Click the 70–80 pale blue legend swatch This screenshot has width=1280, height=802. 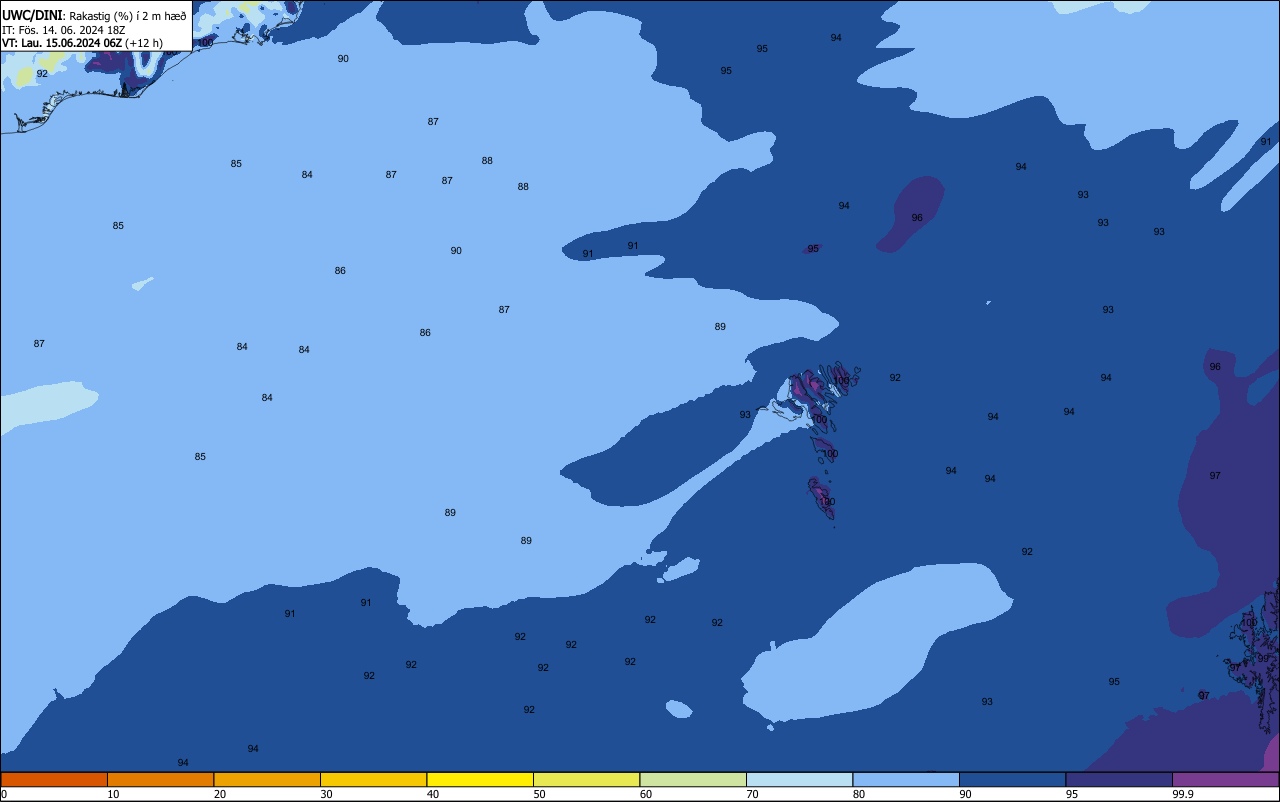tap(799, 779)
